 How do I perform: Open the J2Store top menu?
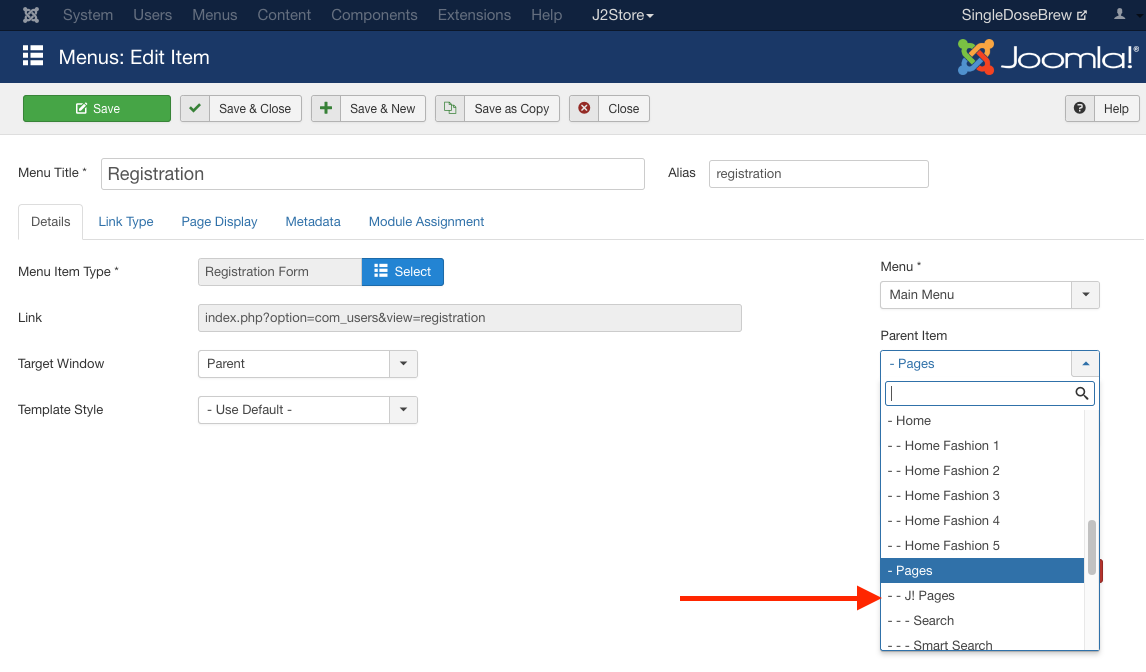[x=620, y=15]
